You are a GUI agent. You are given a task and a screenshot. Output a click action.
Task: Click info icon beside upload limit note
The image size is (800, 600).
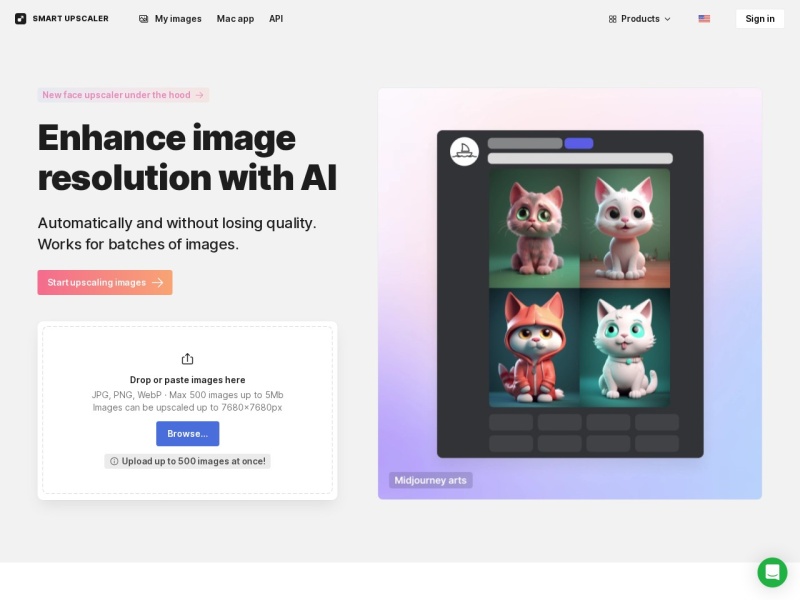(114, 461)
